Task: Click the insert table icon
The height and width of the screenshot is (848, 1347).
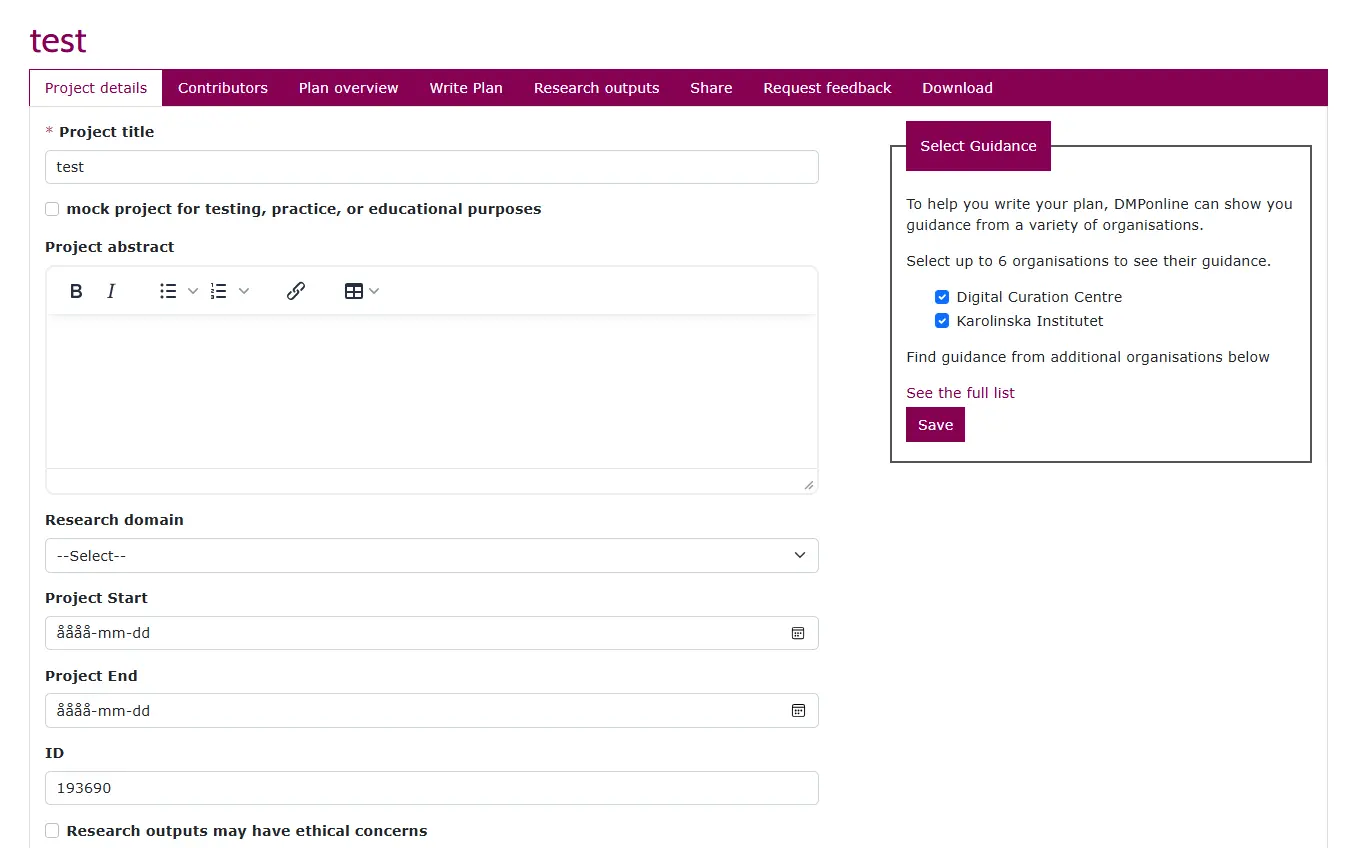Action: 353,291
